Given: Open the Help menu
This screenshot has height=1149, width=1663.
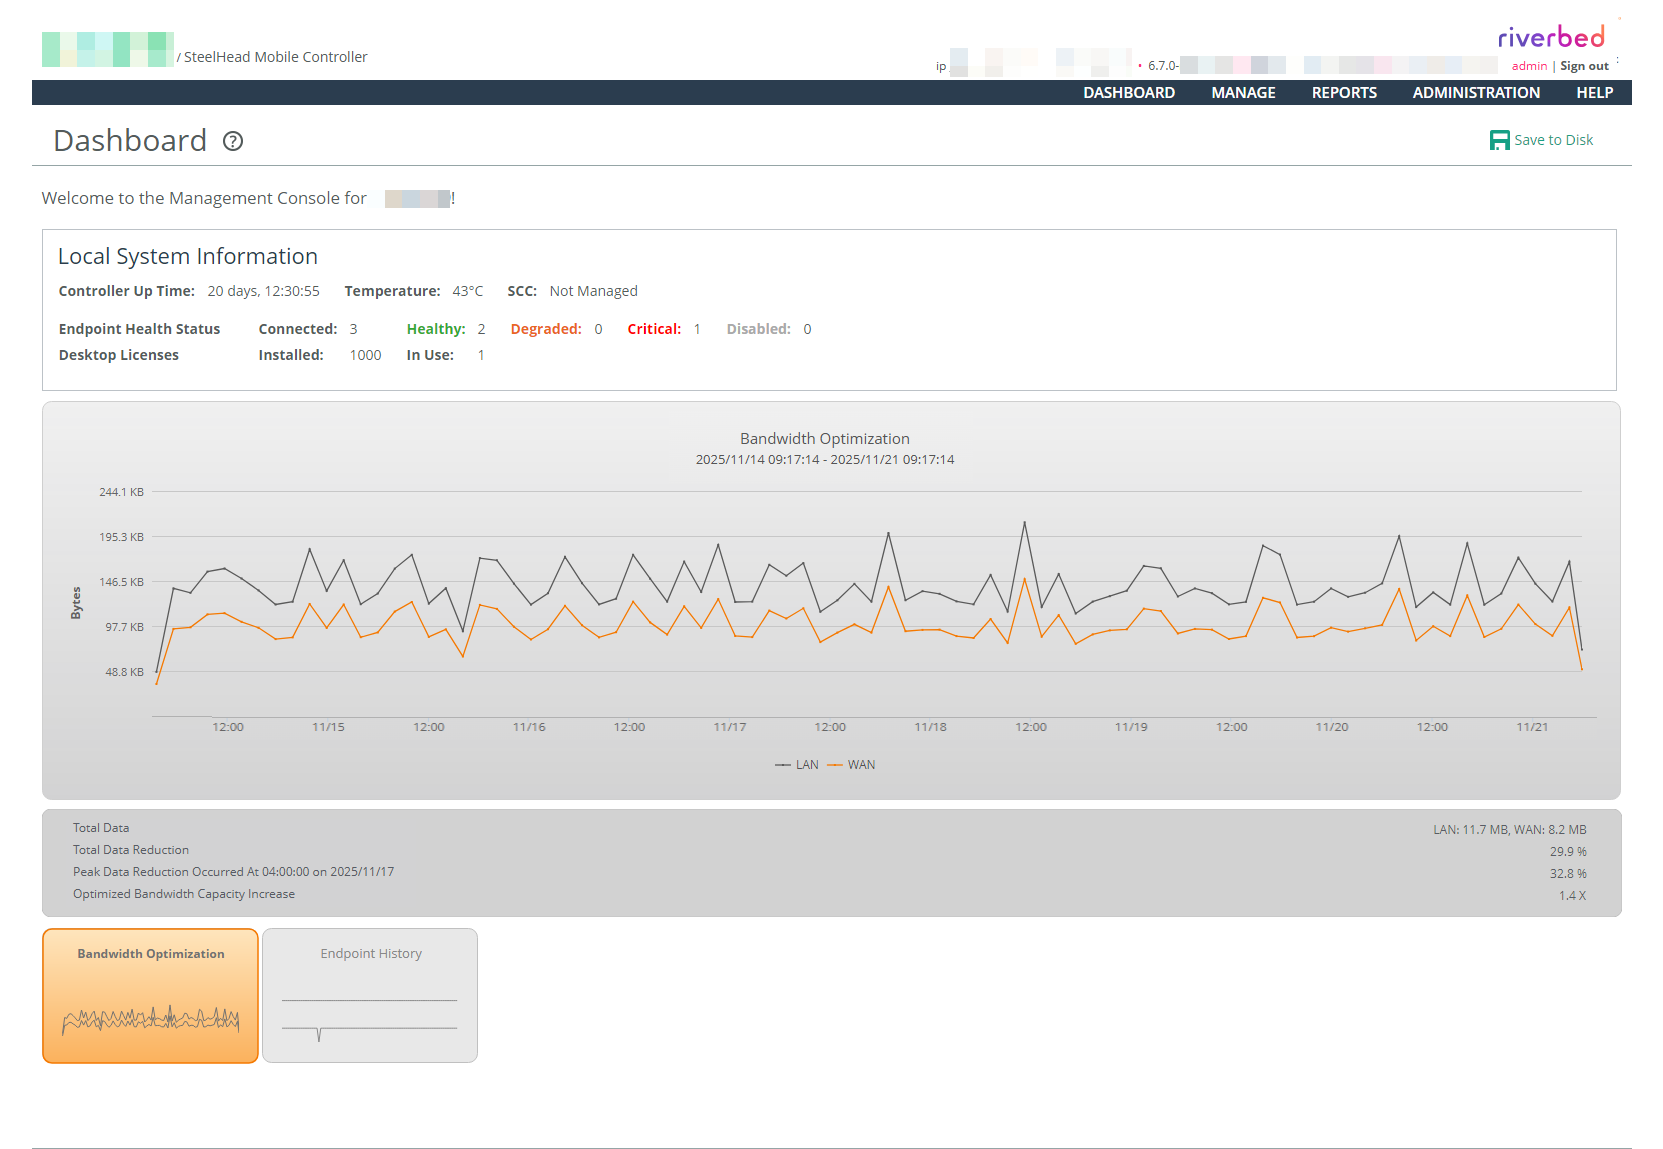Looking at the screenshot, I should pos(1594,93).
